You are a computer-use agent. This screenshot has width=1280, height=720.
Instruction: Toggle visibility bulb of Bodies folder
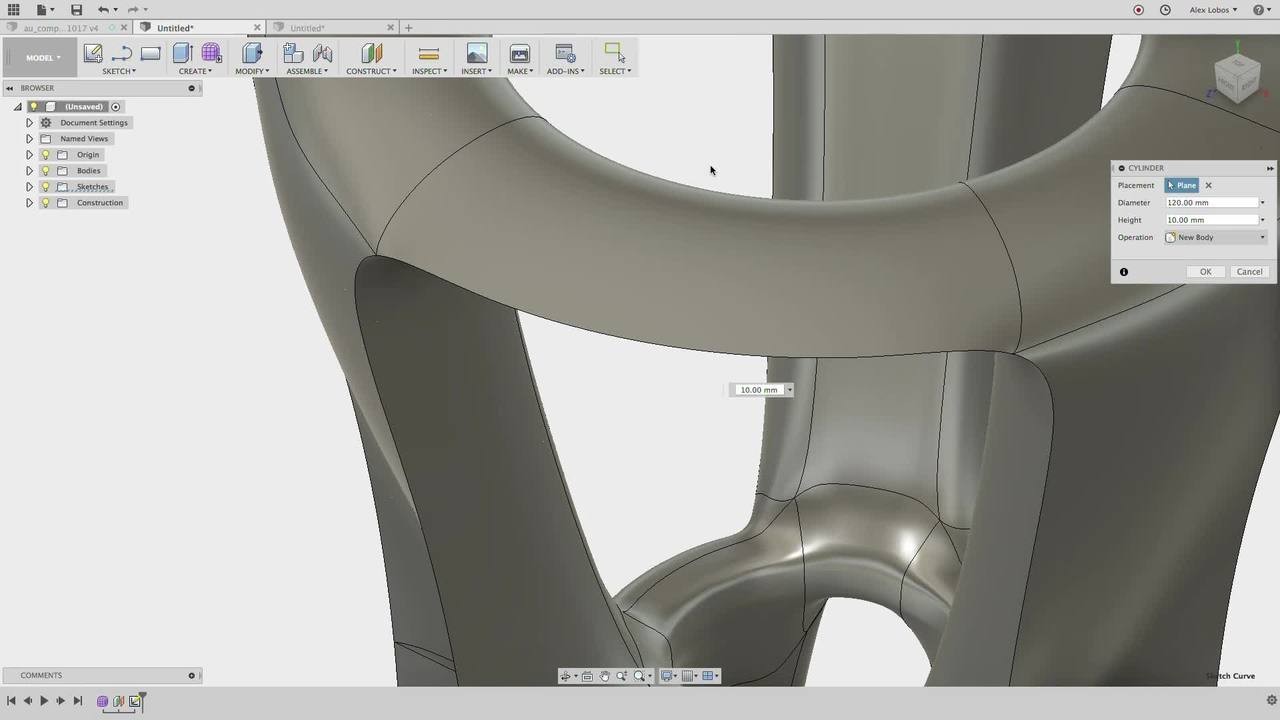tap(45, 171)
